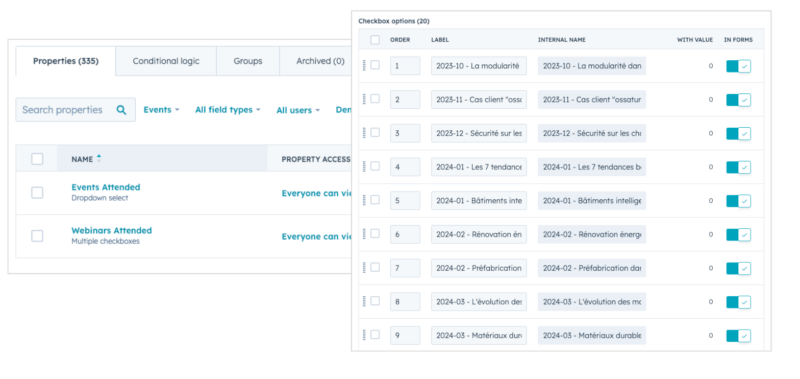
Task: Open the Groups tab
Action: click(248, 61)
